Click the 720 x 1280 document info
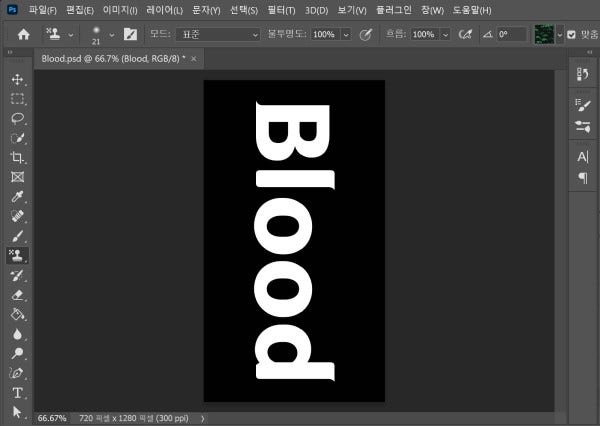The height and width of the screenshot is (426, 600). coord(134,418)
